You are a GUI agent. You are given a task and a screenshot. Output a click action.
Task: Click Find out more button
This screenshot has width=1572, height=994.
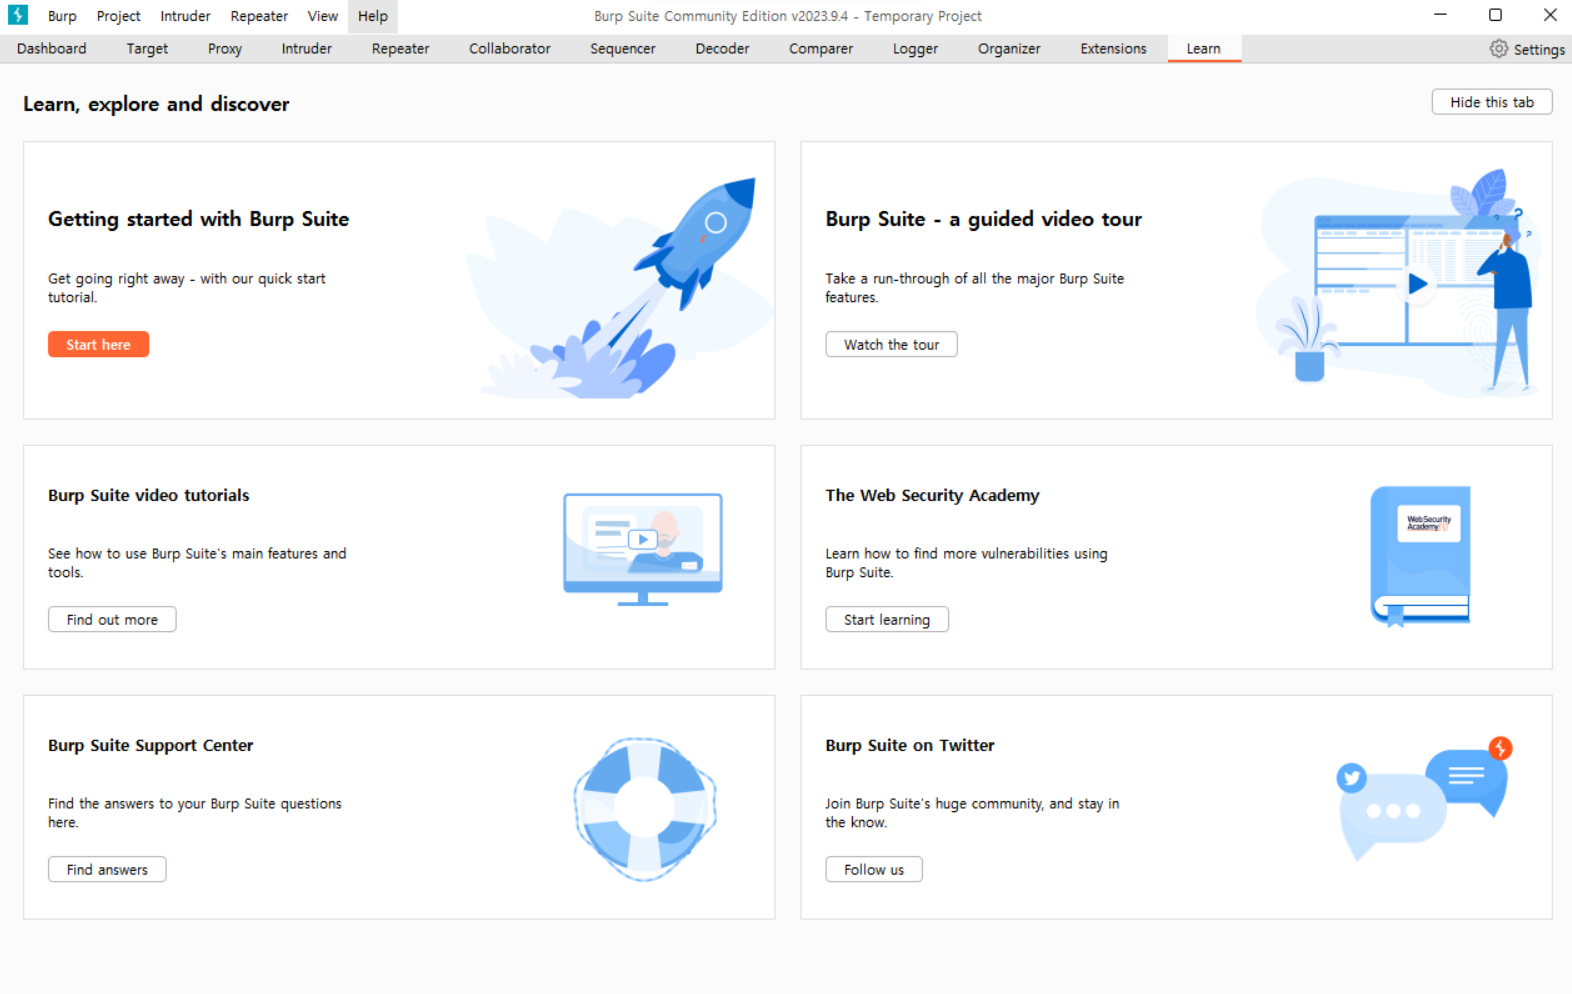click(x=112, y=619)
